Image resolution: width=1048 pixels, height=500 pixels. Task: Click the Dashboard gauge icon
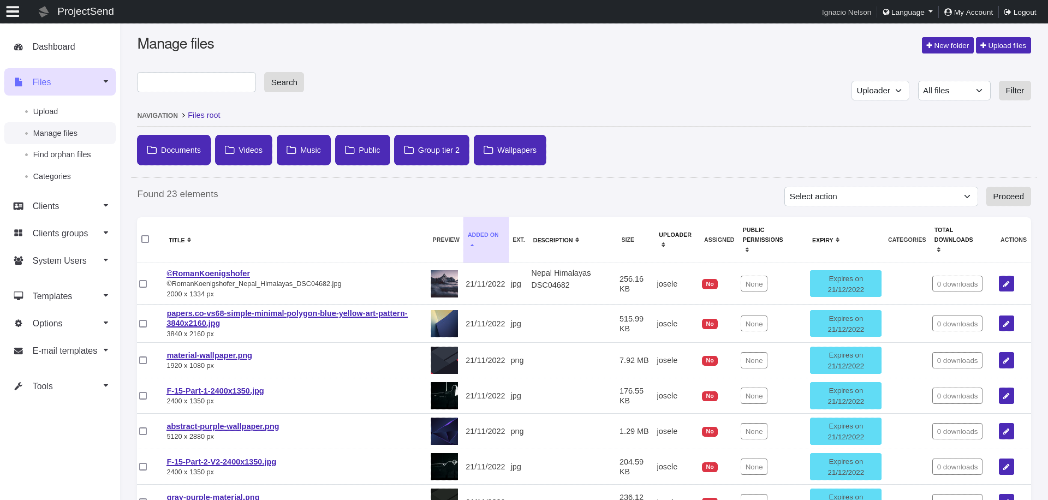19,47
